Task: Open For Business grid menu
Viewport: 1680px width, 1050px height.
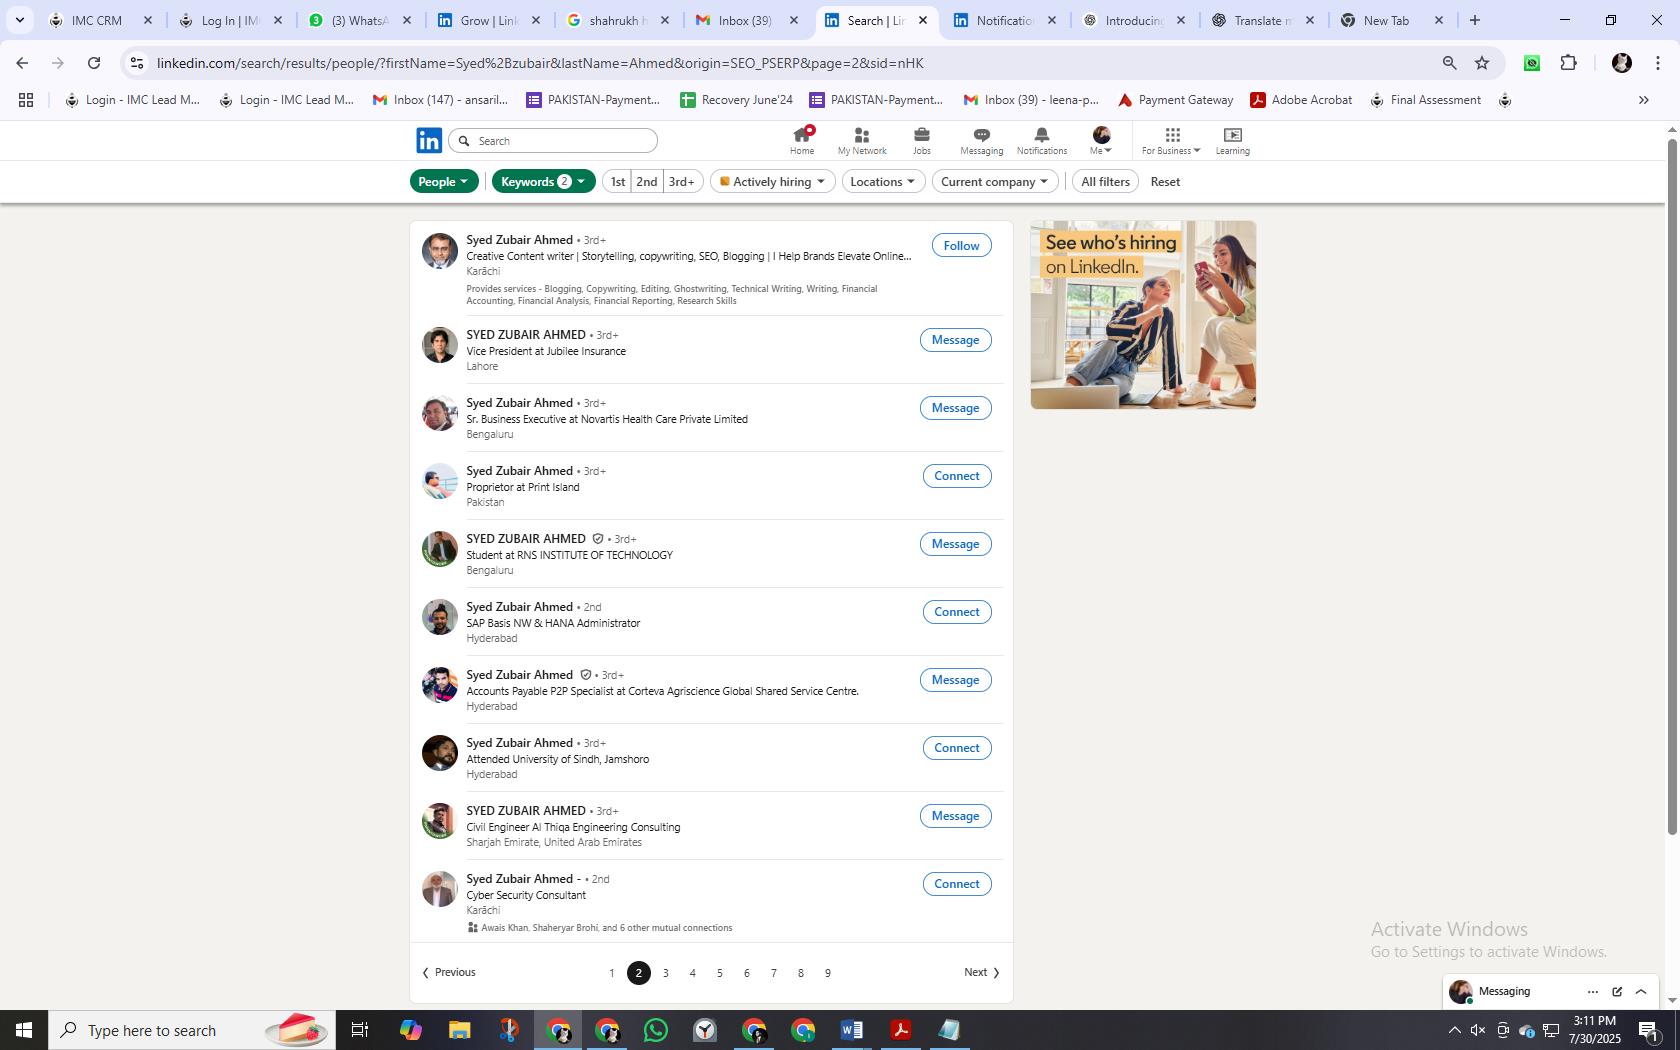Action: (x=1171, y=140)
